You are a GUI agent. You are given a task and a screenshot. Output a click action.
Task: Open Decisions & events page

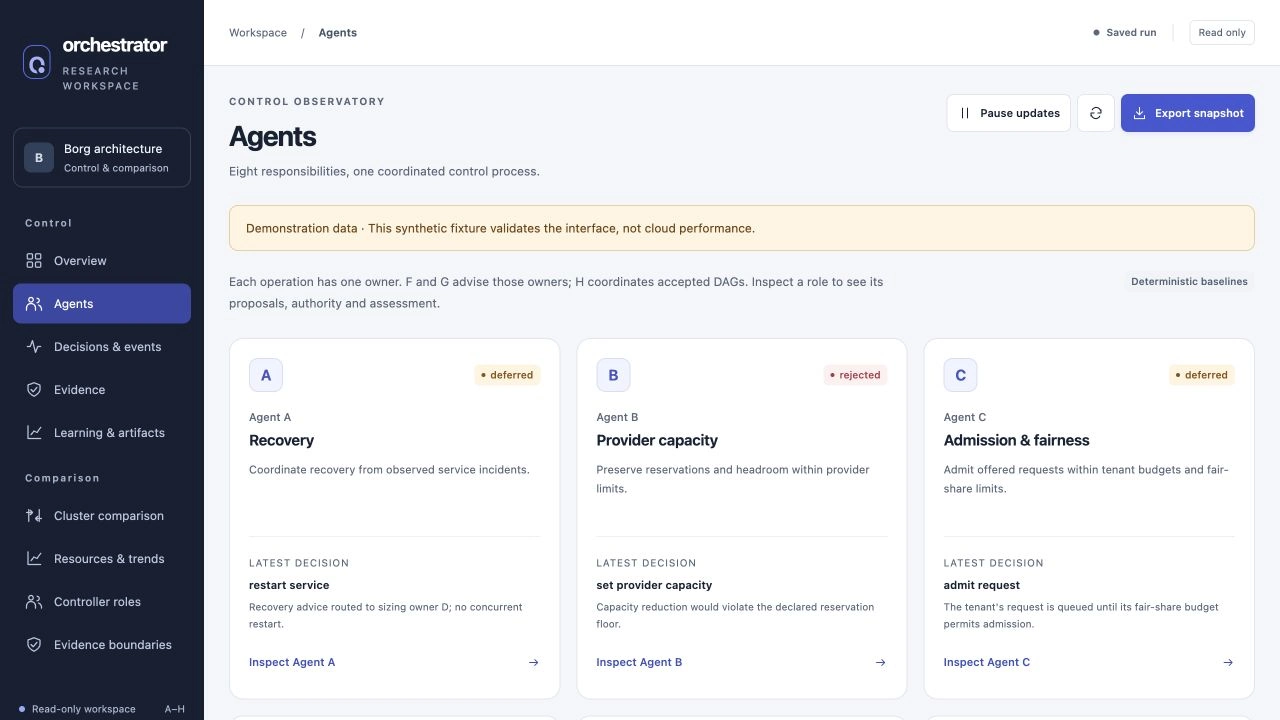pos(102,347)
